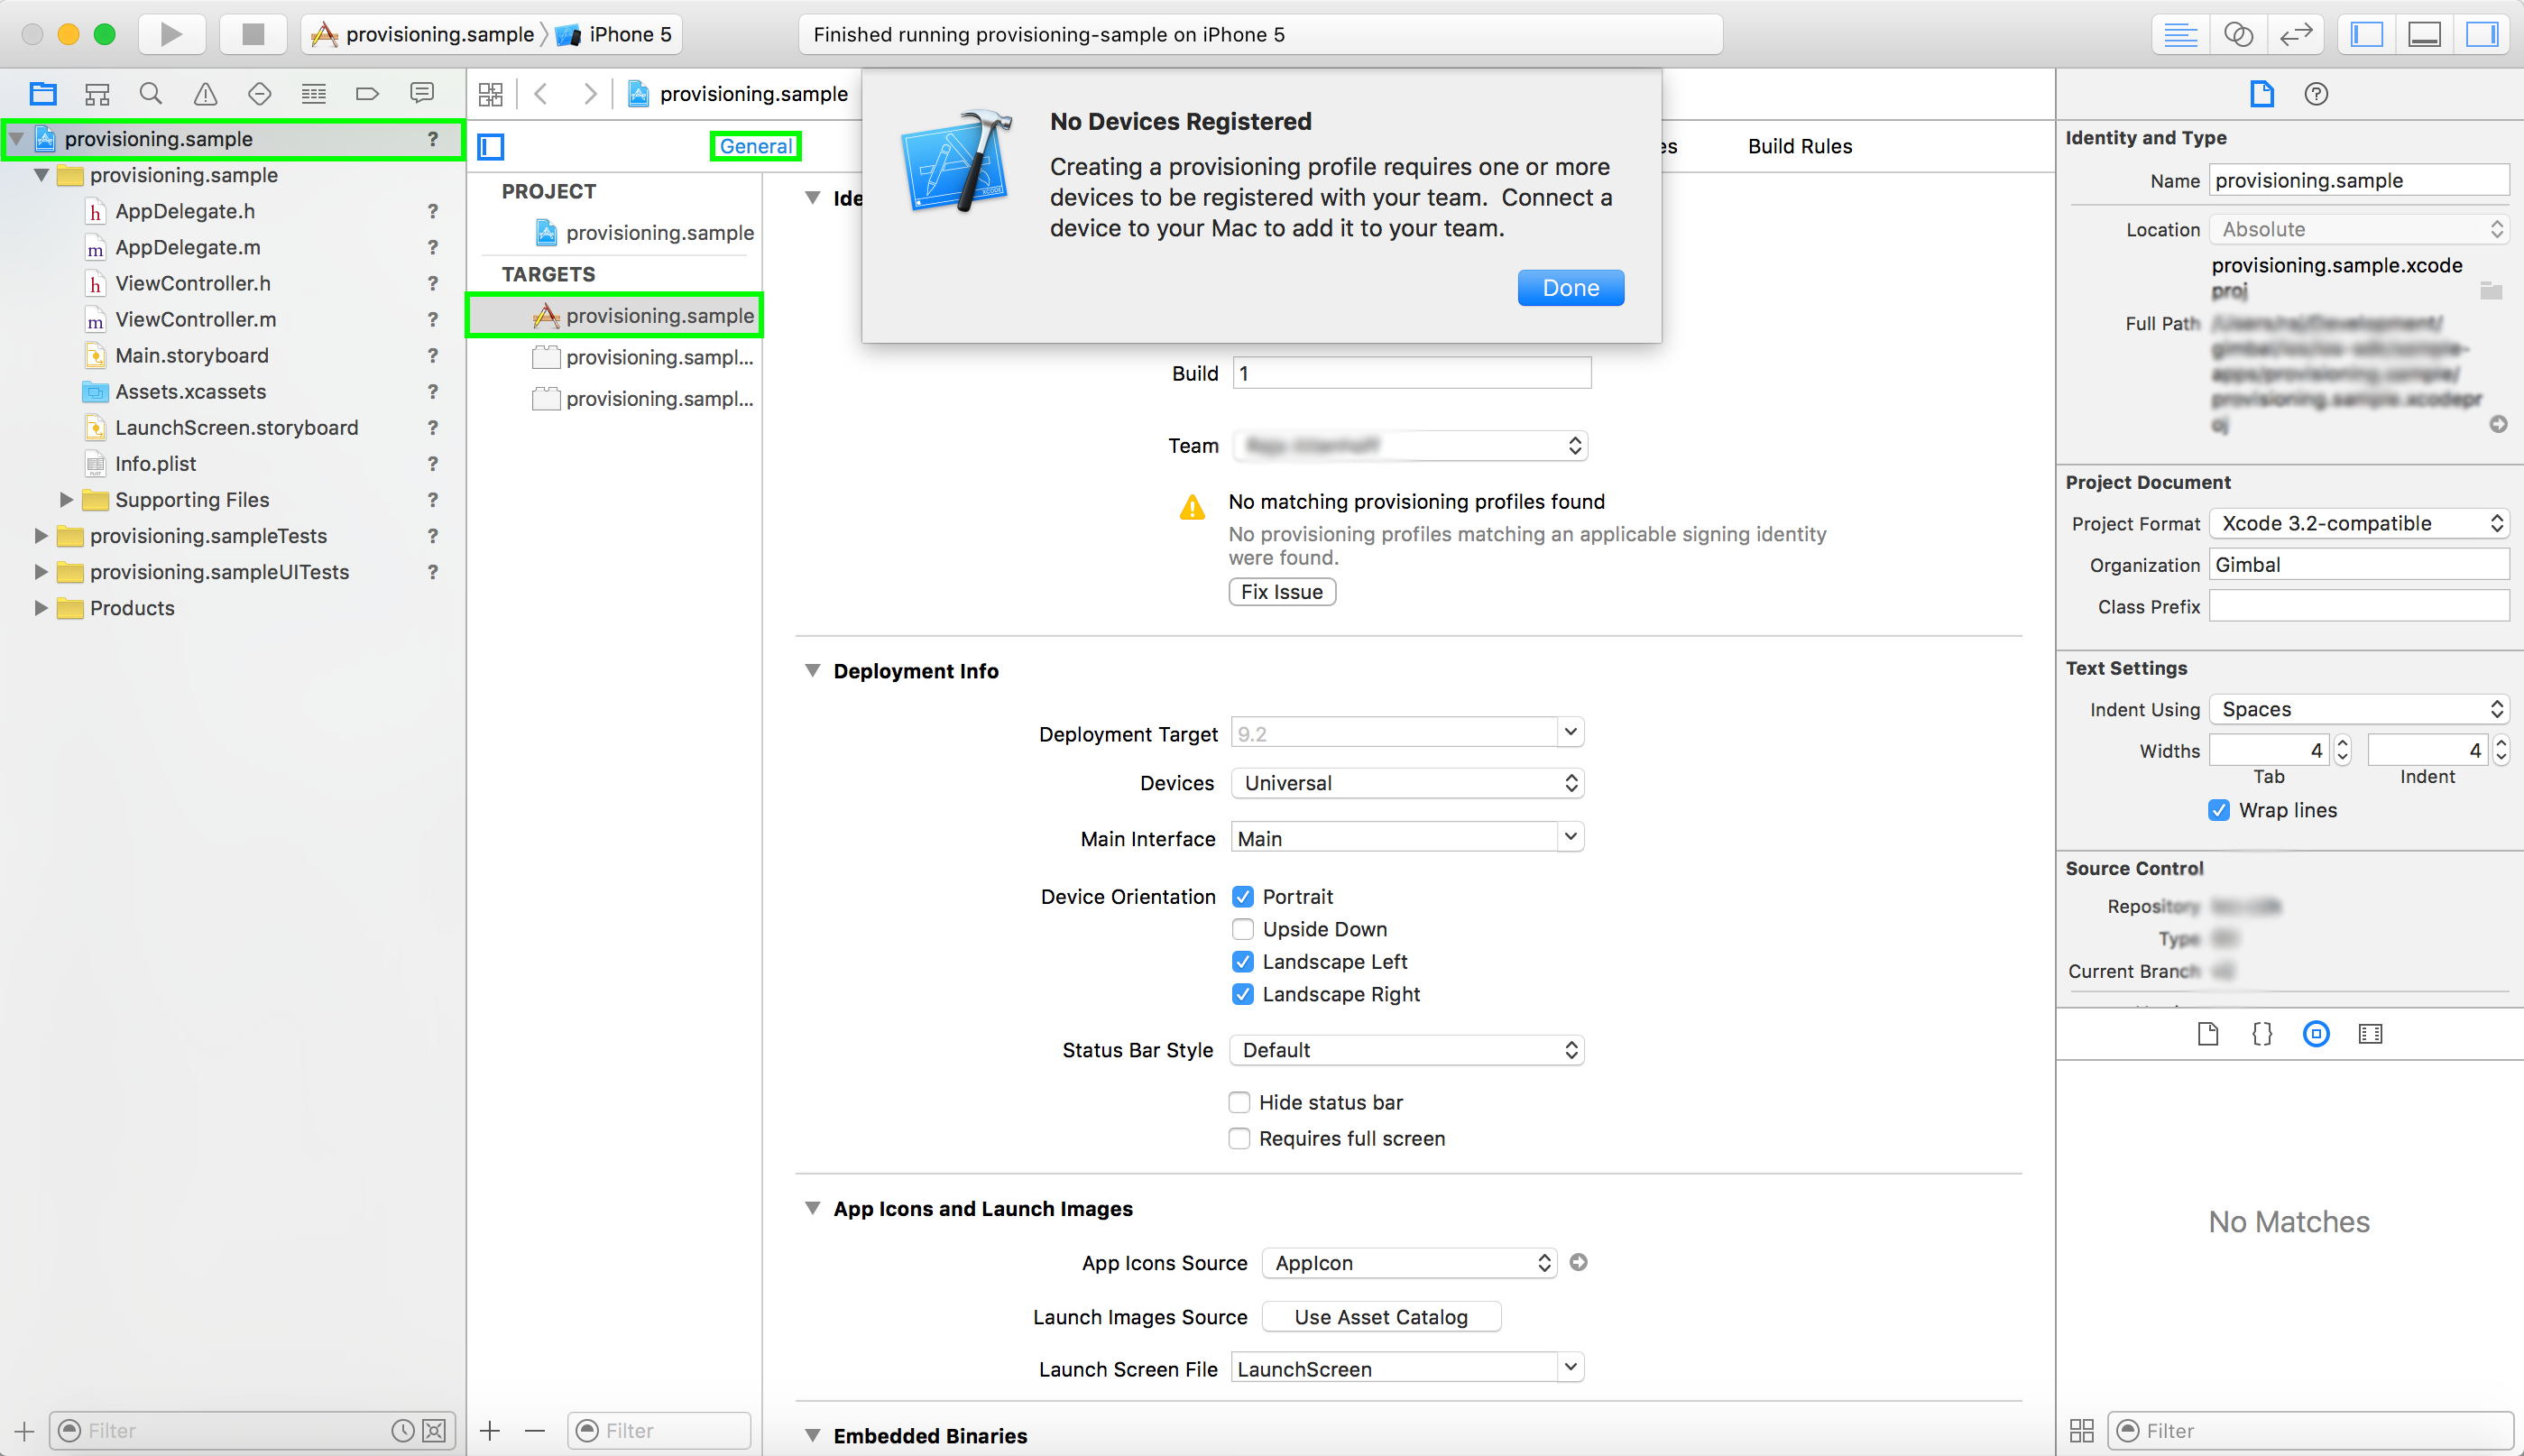2524x1456 pixels.
Task: Open the issue navigator warning icon
Action: tap(205, 94)
